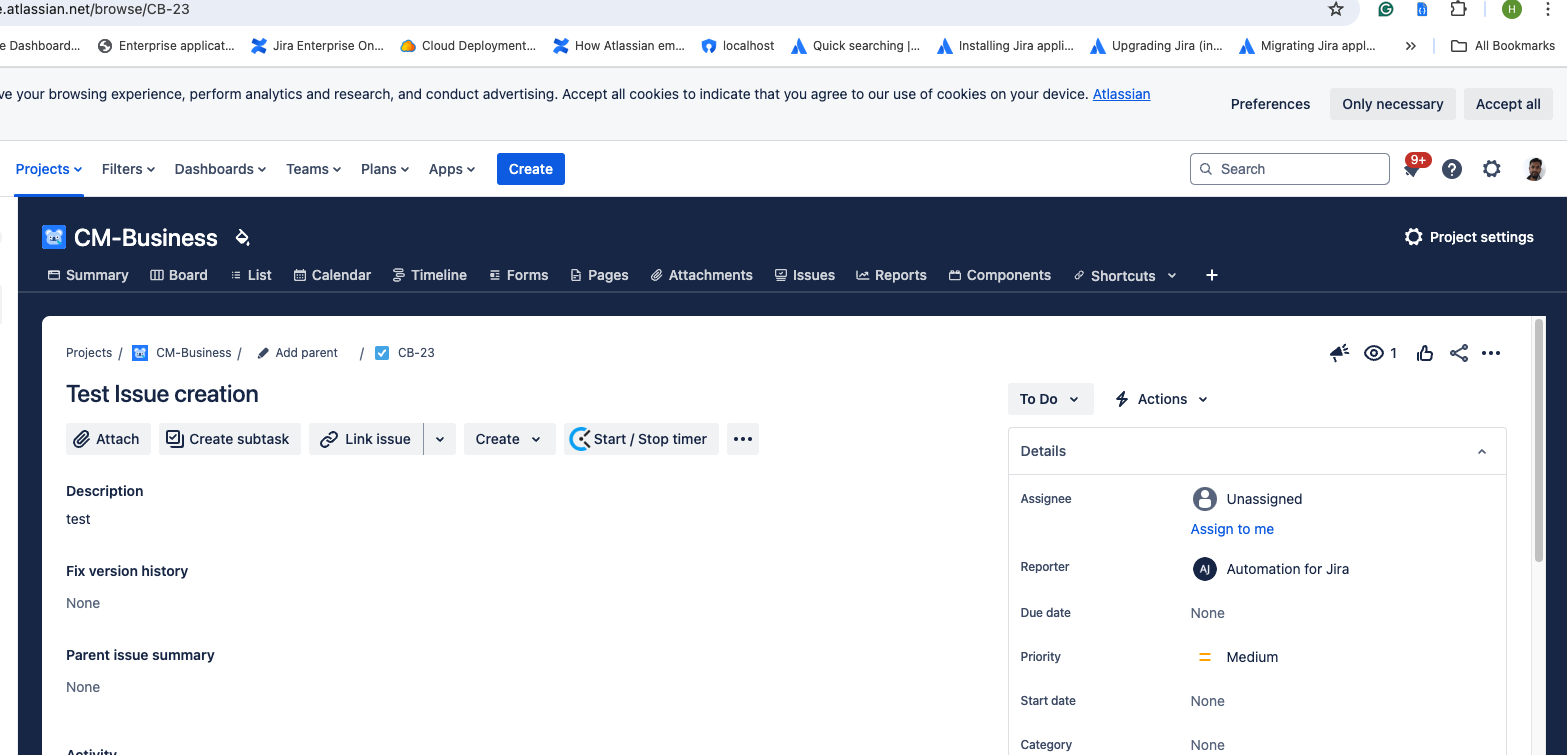Change the To Do status dropdown
This screenshot has width=1567, height=755.
1050,399
